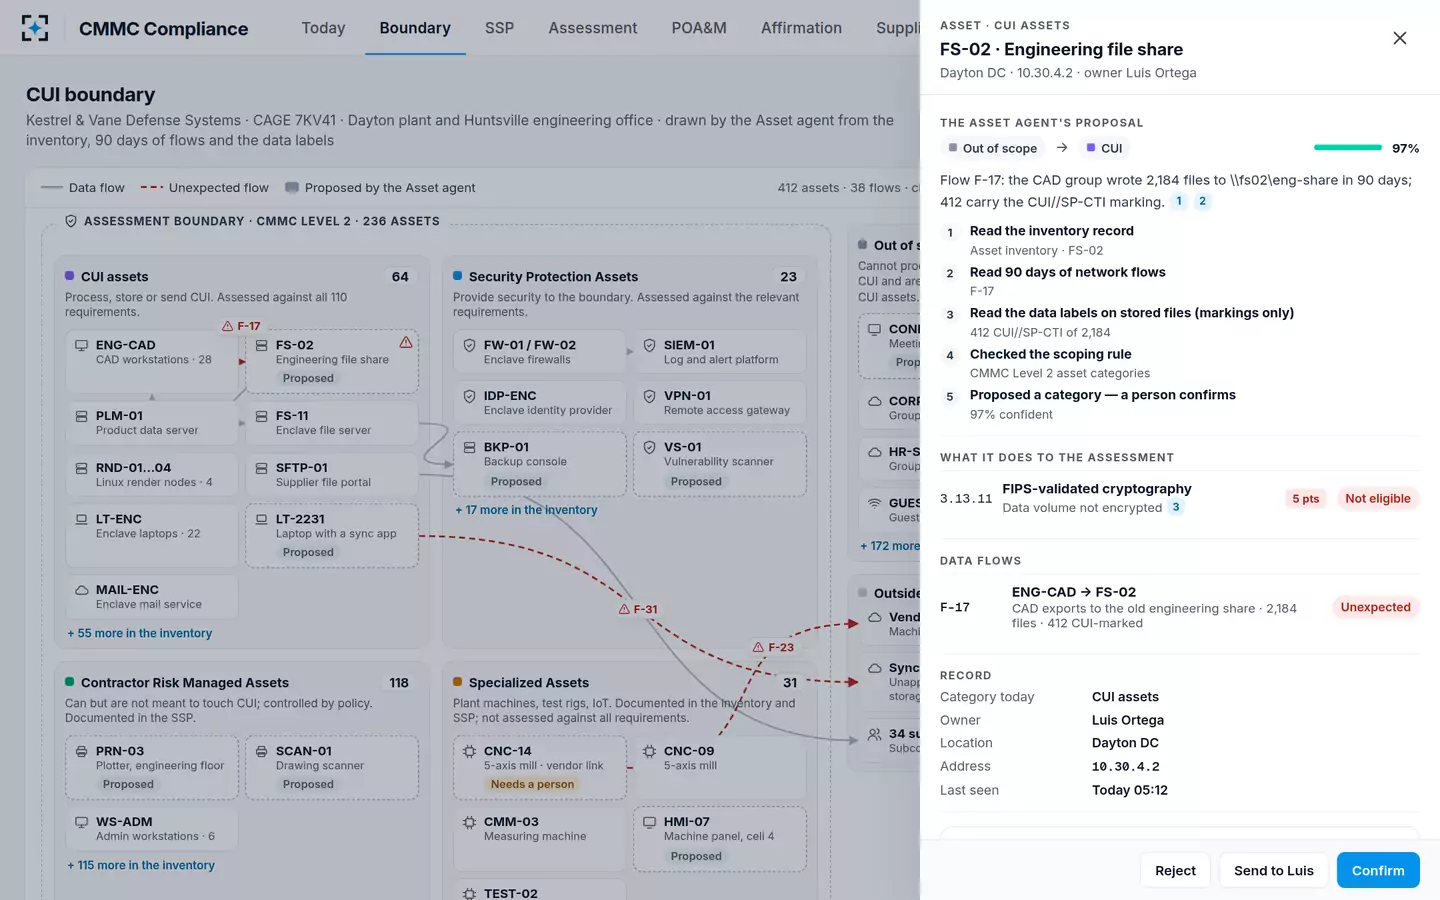Click the server icon on the PLM-01 card
This screenshot has width=1440, height=900.
tap(81, 416)
